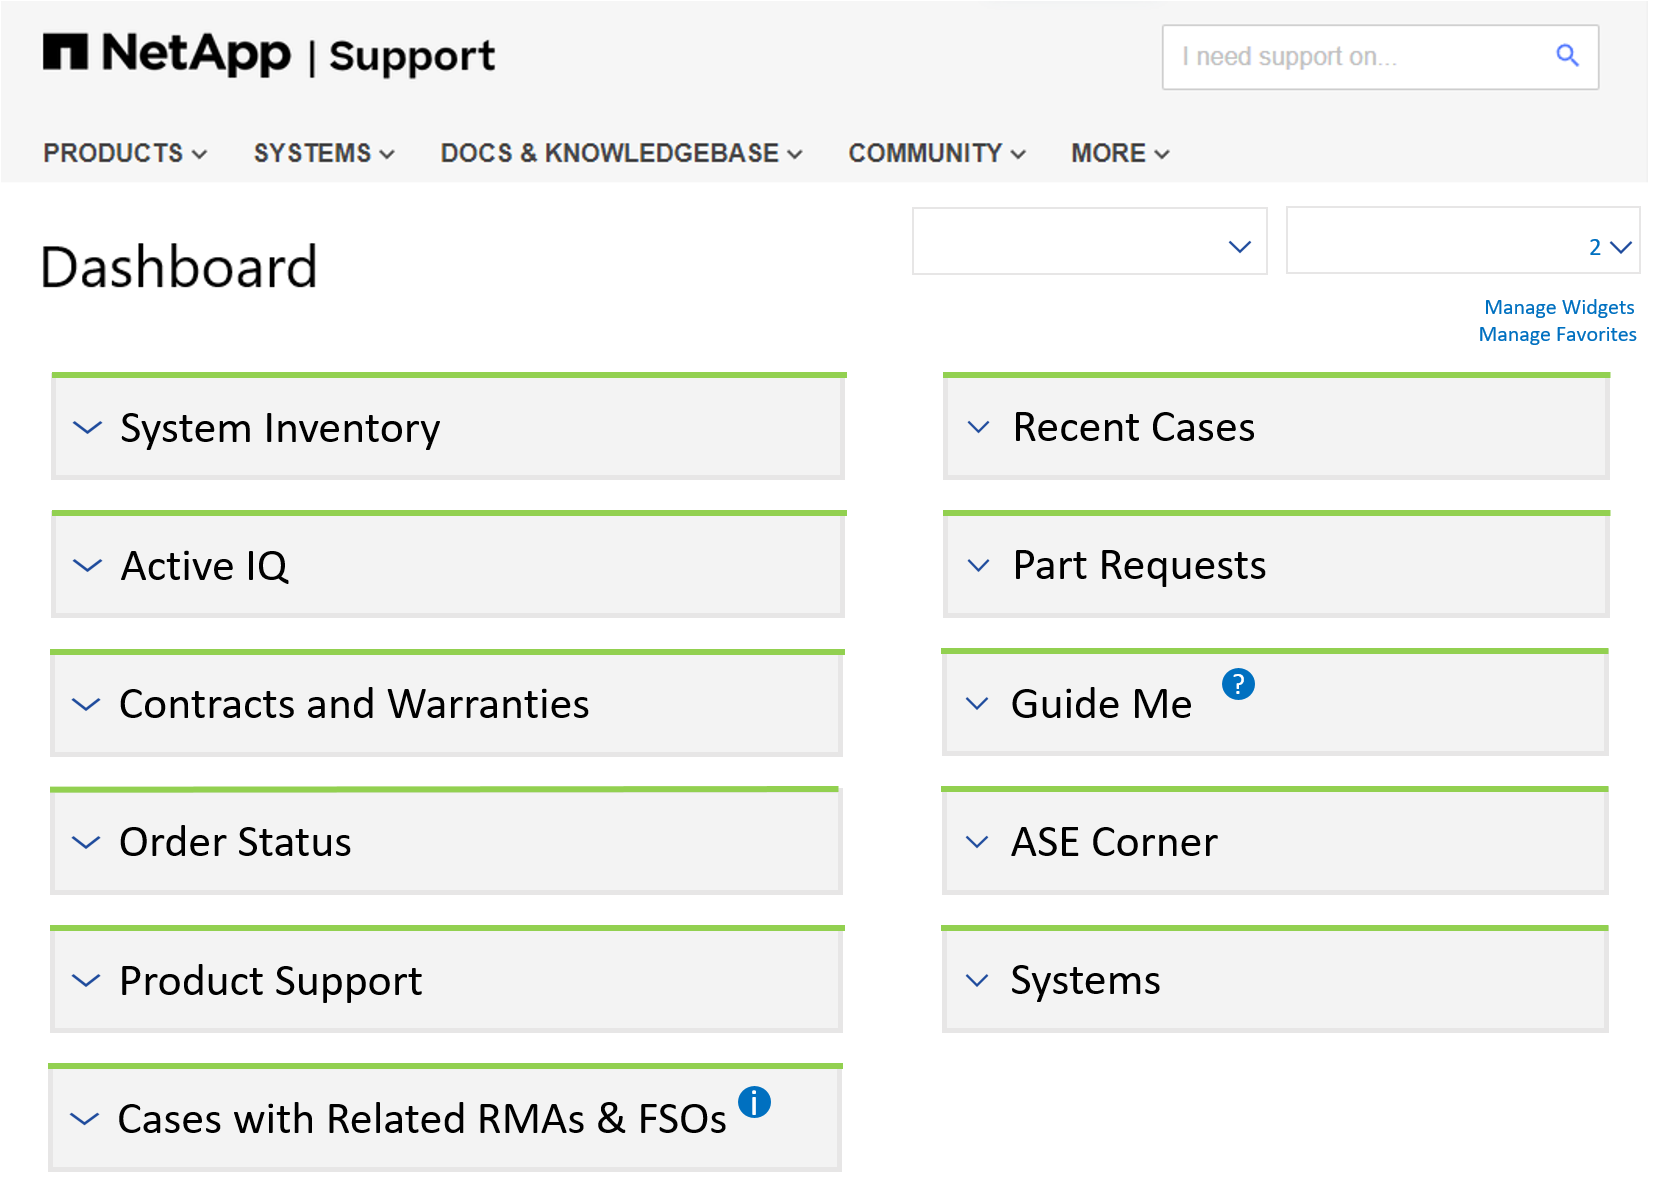Expand the Product Support widget
1661x1202 pixels.
click(87, 981)
